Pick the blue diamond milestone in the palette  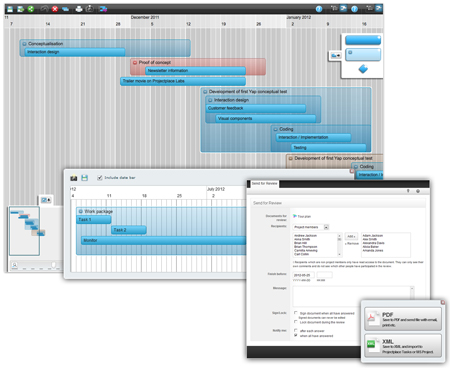(x=363, y=69)
